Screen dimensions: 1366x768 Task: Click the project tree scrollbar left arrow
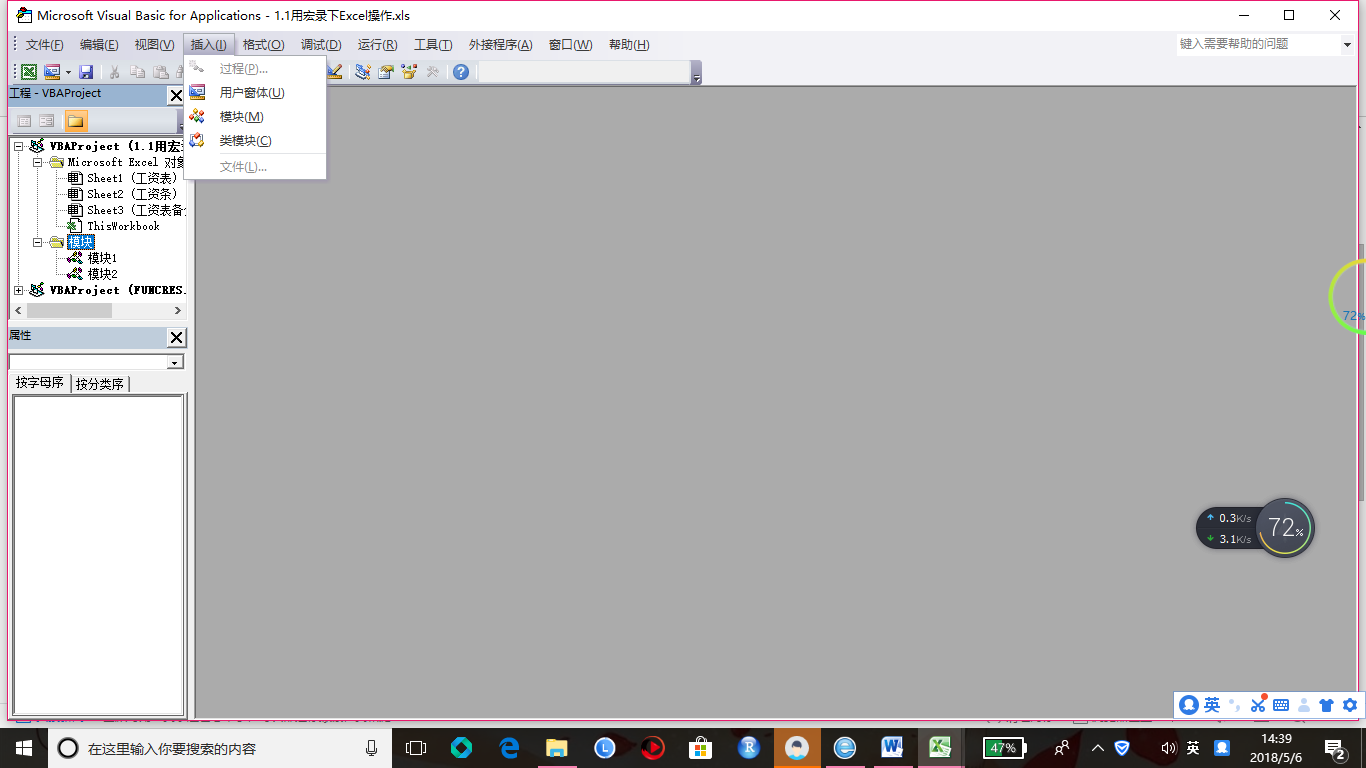[x=18, y=311]
